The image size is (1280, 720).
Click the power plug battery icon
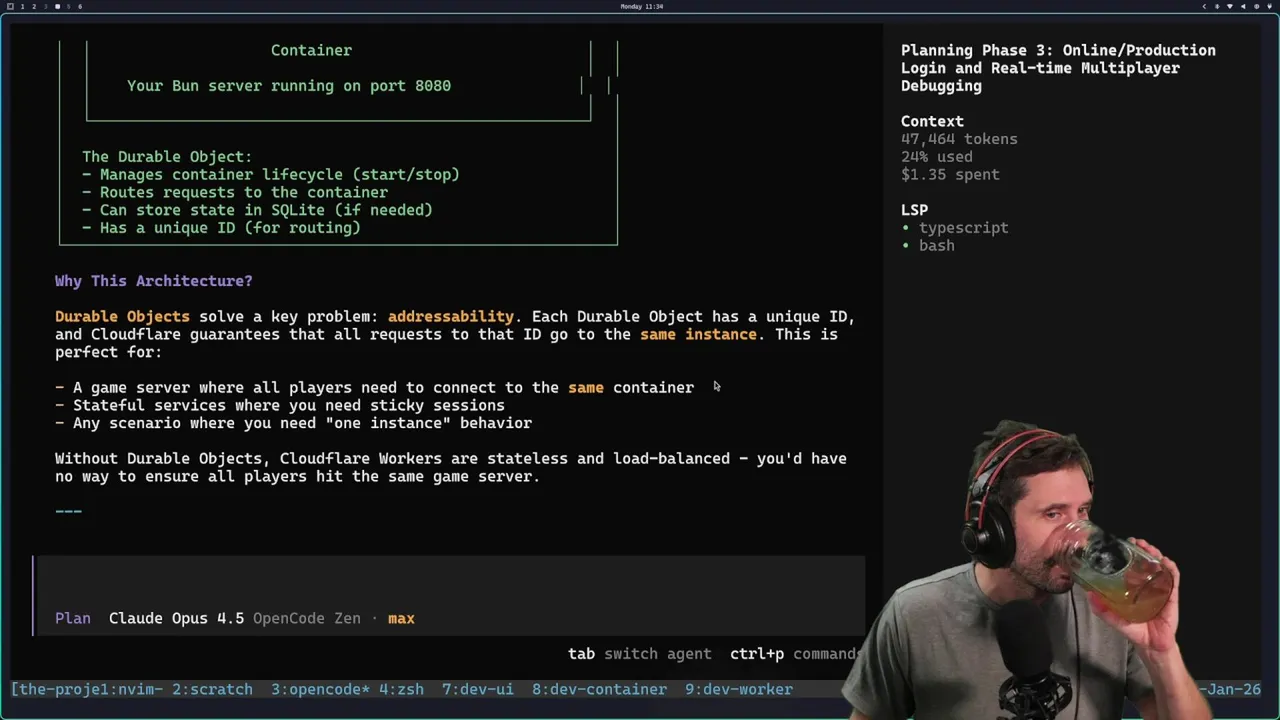[1269, 6]
